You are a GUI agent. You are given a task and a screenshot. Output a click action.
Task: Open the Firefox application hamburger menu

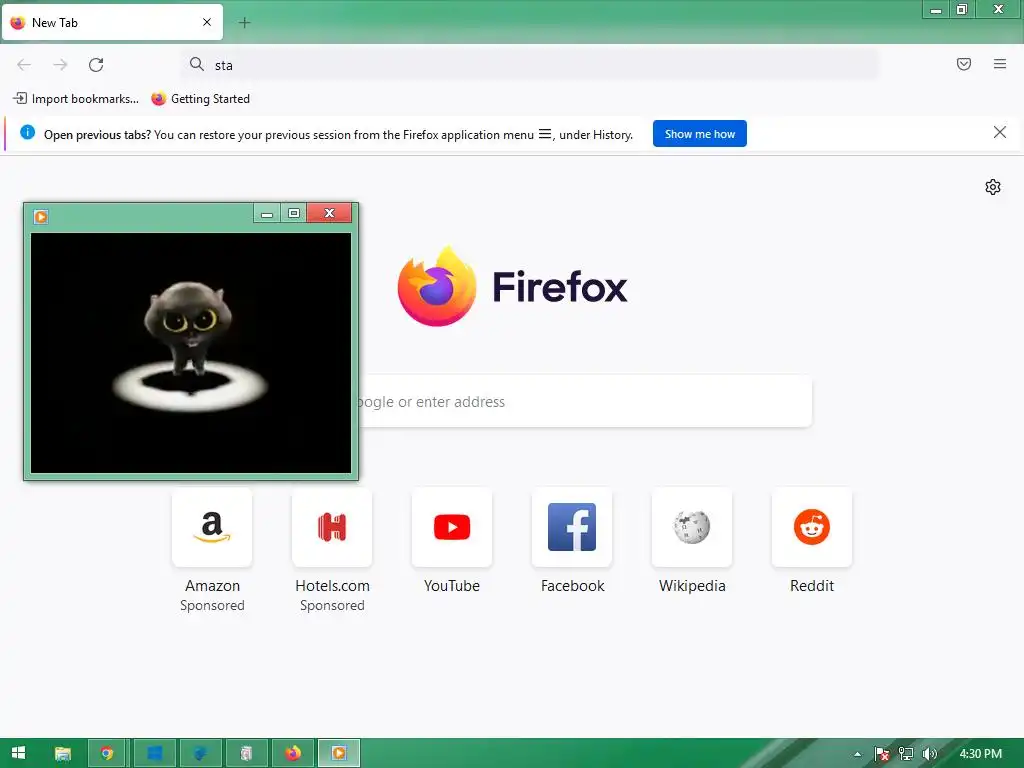point(999,64)
